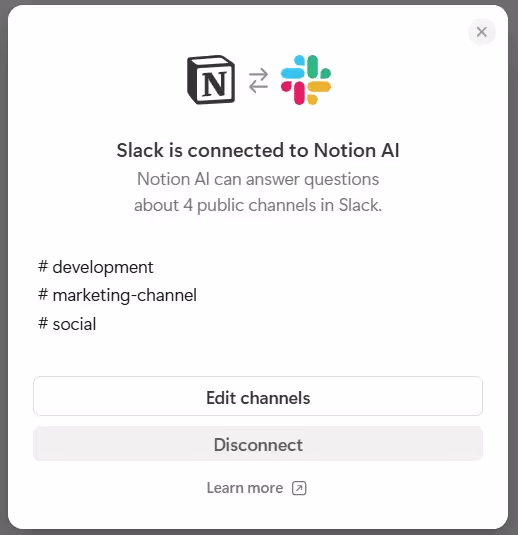Open the external link arrow icon
Screen dimensions: 518x535
299,488
